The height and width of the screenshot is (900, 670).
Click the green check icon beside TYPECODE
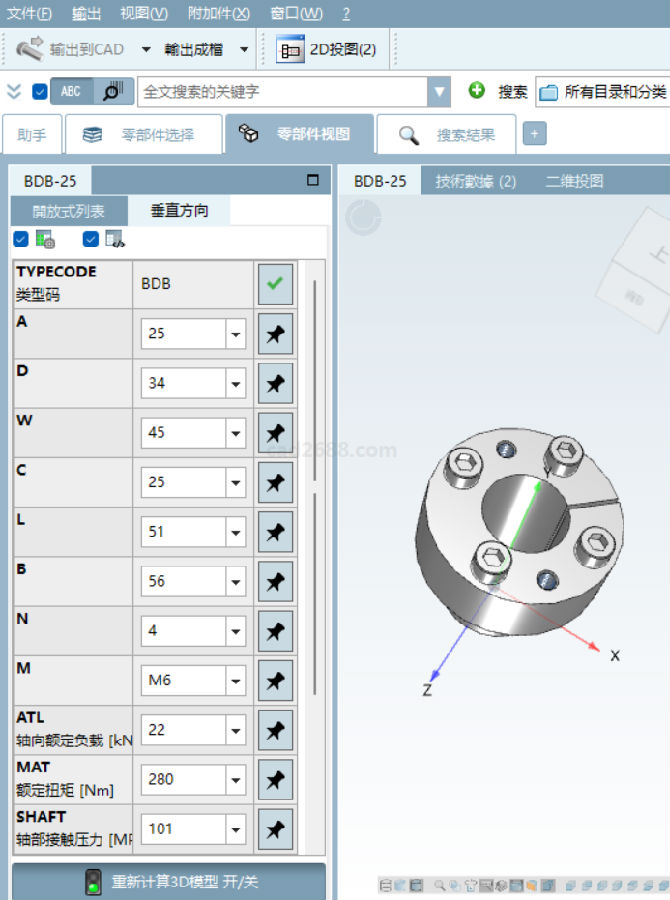coord(275,284)
